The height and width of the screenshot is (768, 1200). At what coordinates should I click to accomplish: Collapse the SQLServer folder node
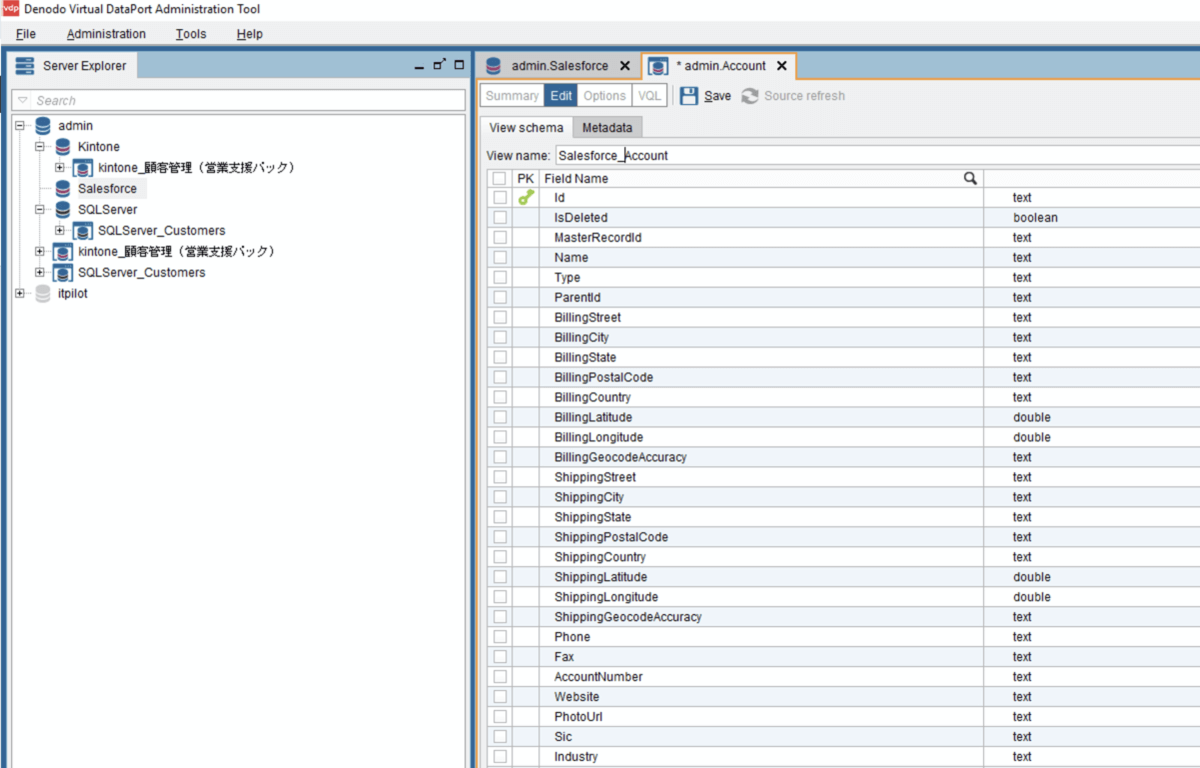tap(40, 210)
